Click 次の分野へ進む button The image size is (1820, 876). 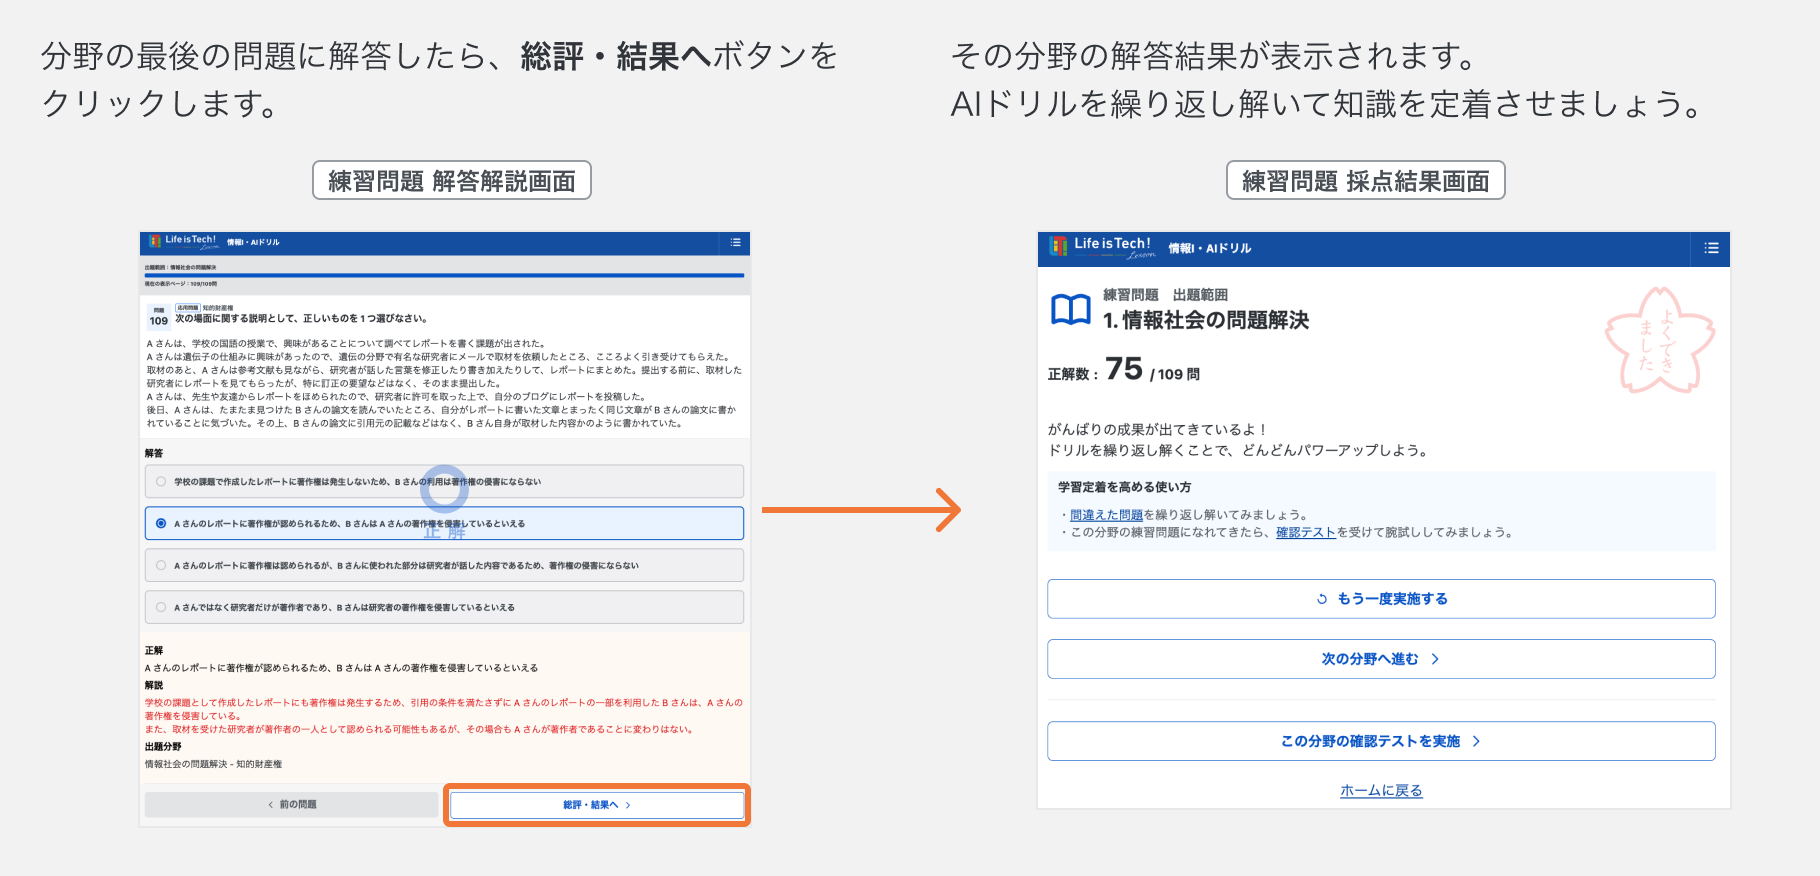point(1381,659)
